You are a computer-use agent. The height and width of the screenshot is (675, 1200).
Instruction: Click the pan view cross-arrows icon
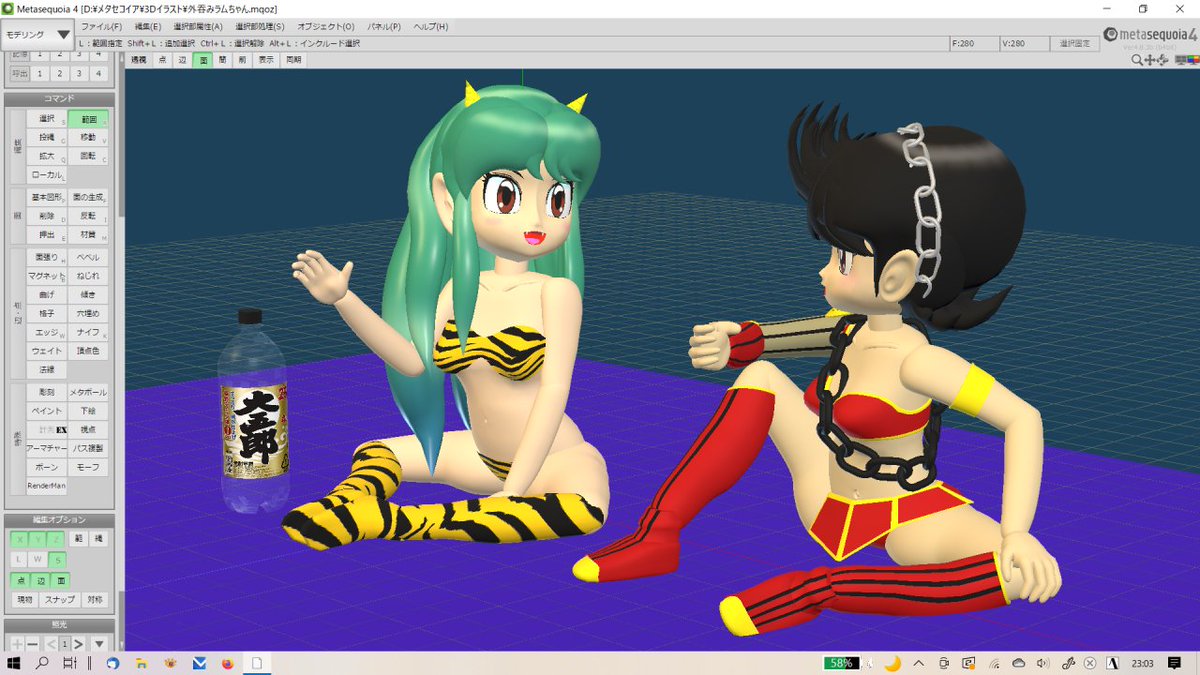pos(1149,60)
